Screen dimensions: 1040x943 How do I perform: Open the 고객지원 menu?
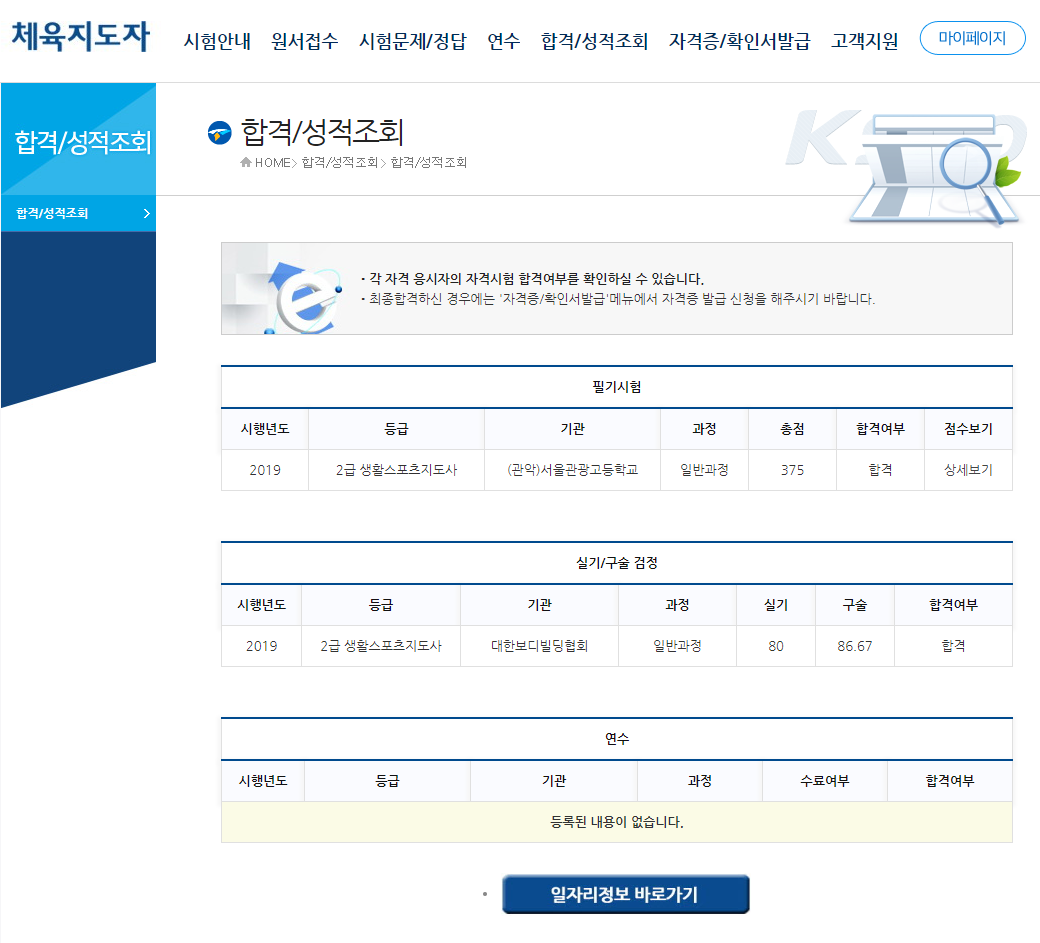(x=862, y=41)
